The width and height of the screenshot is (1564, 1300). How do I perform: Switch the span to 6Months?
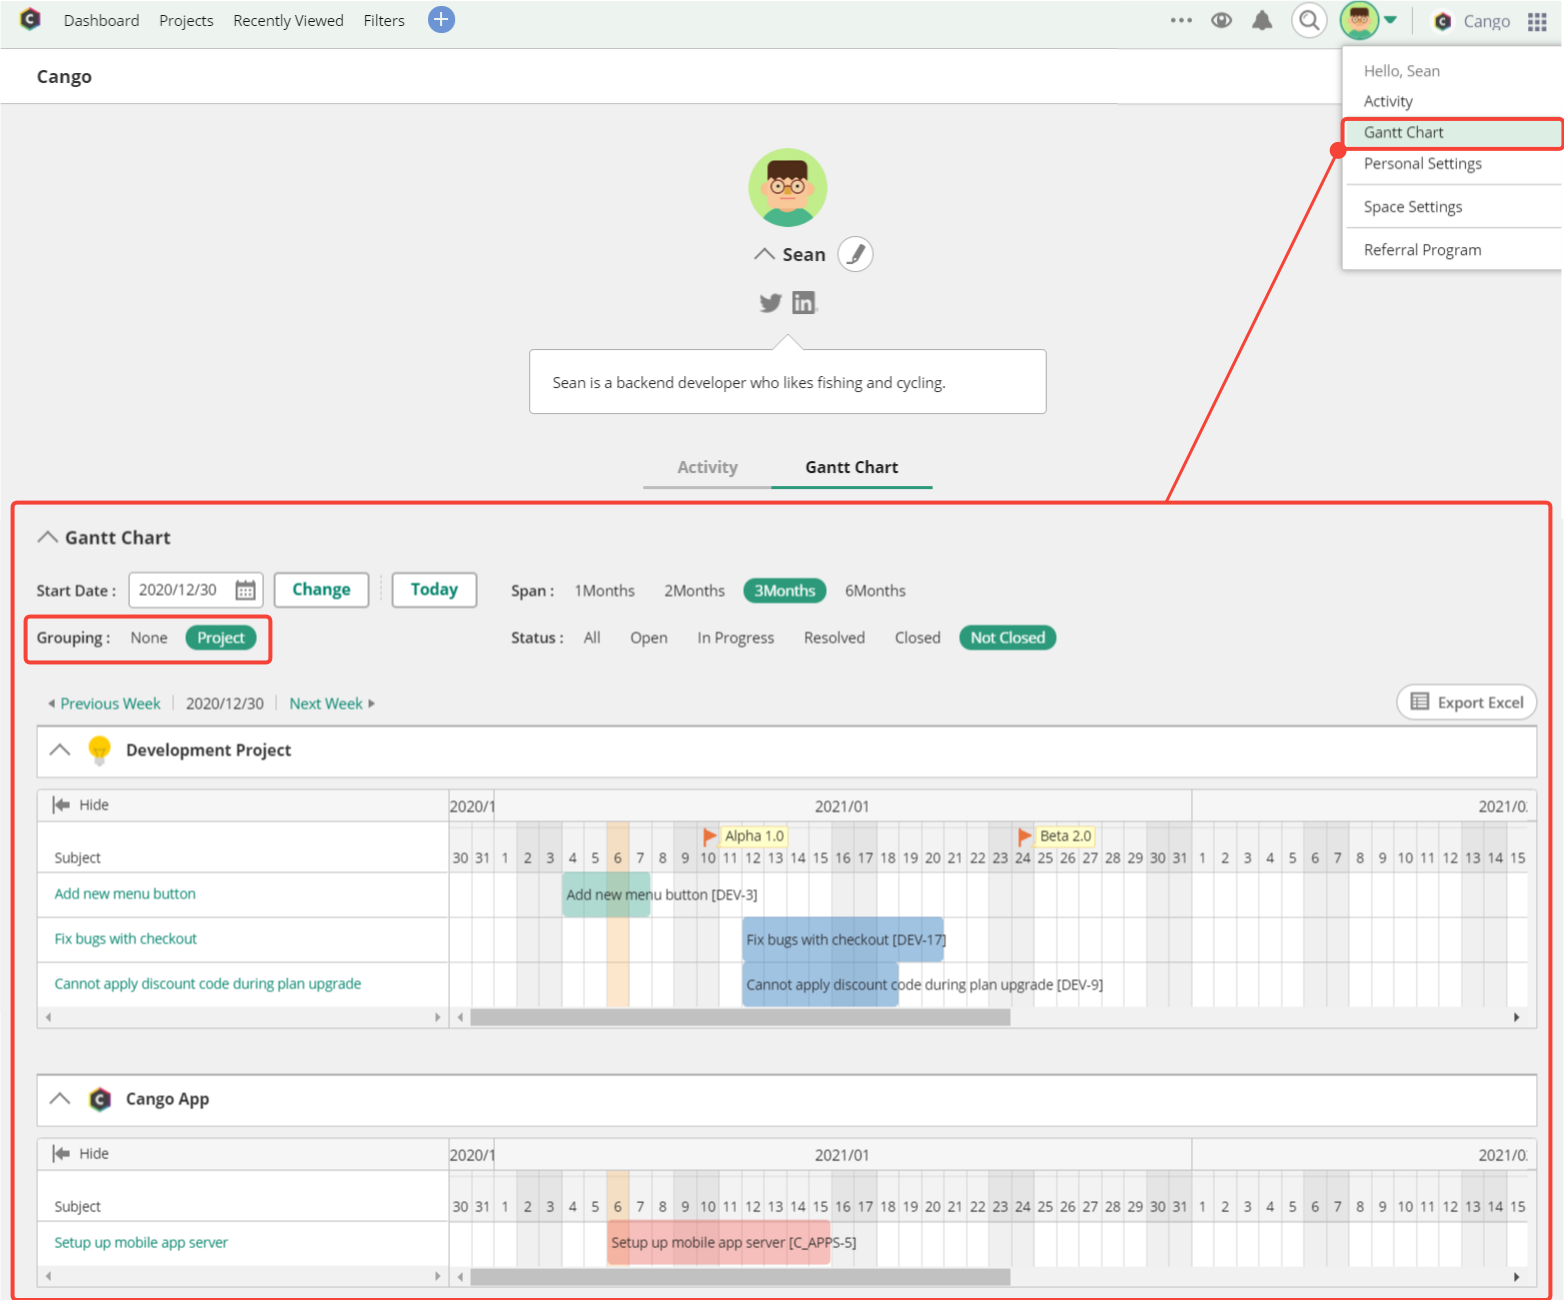coord(874,590)
